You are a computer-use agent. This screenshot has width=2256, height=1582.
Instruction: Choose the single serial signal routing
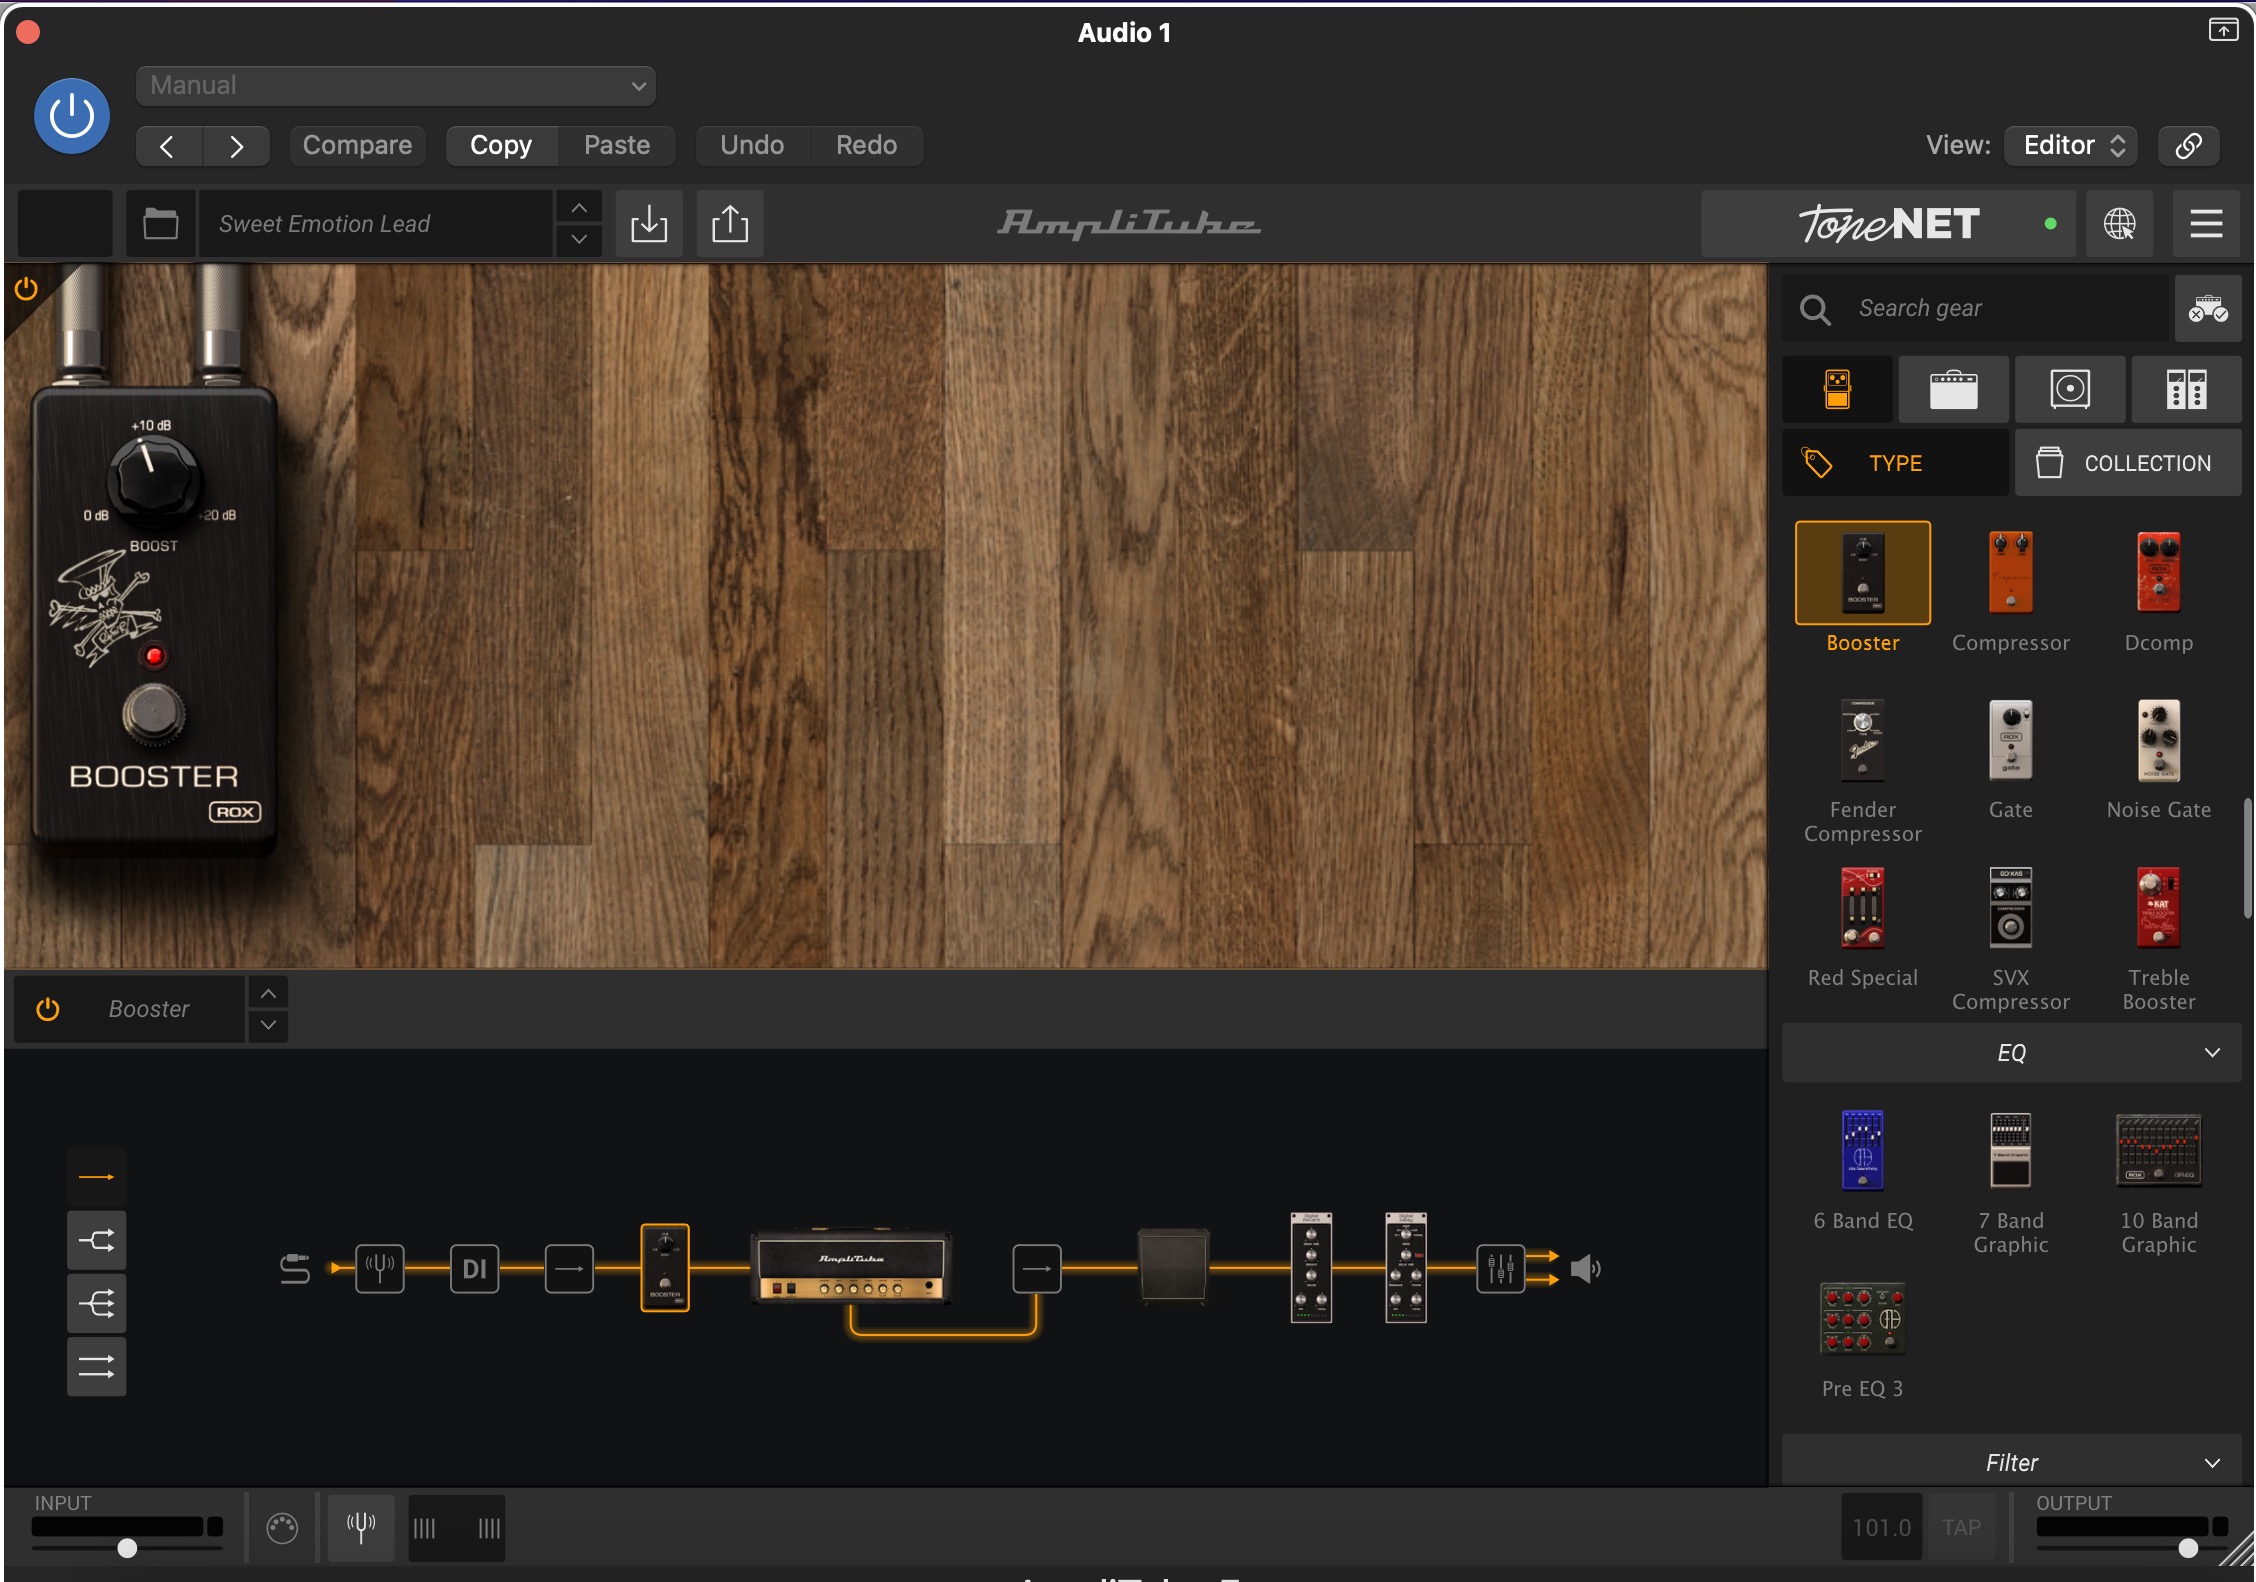tap(96, 1178)
